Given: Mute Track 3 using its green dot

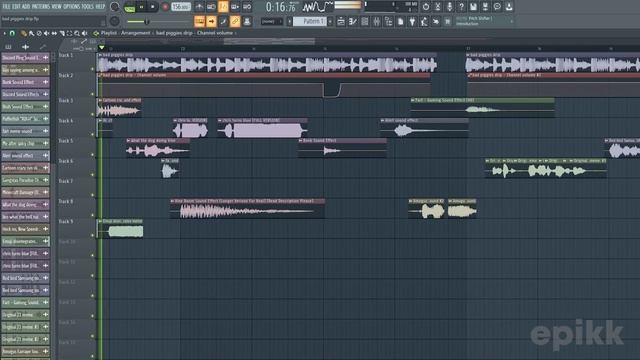Looking at the screenshot, I should click(93, 114).
